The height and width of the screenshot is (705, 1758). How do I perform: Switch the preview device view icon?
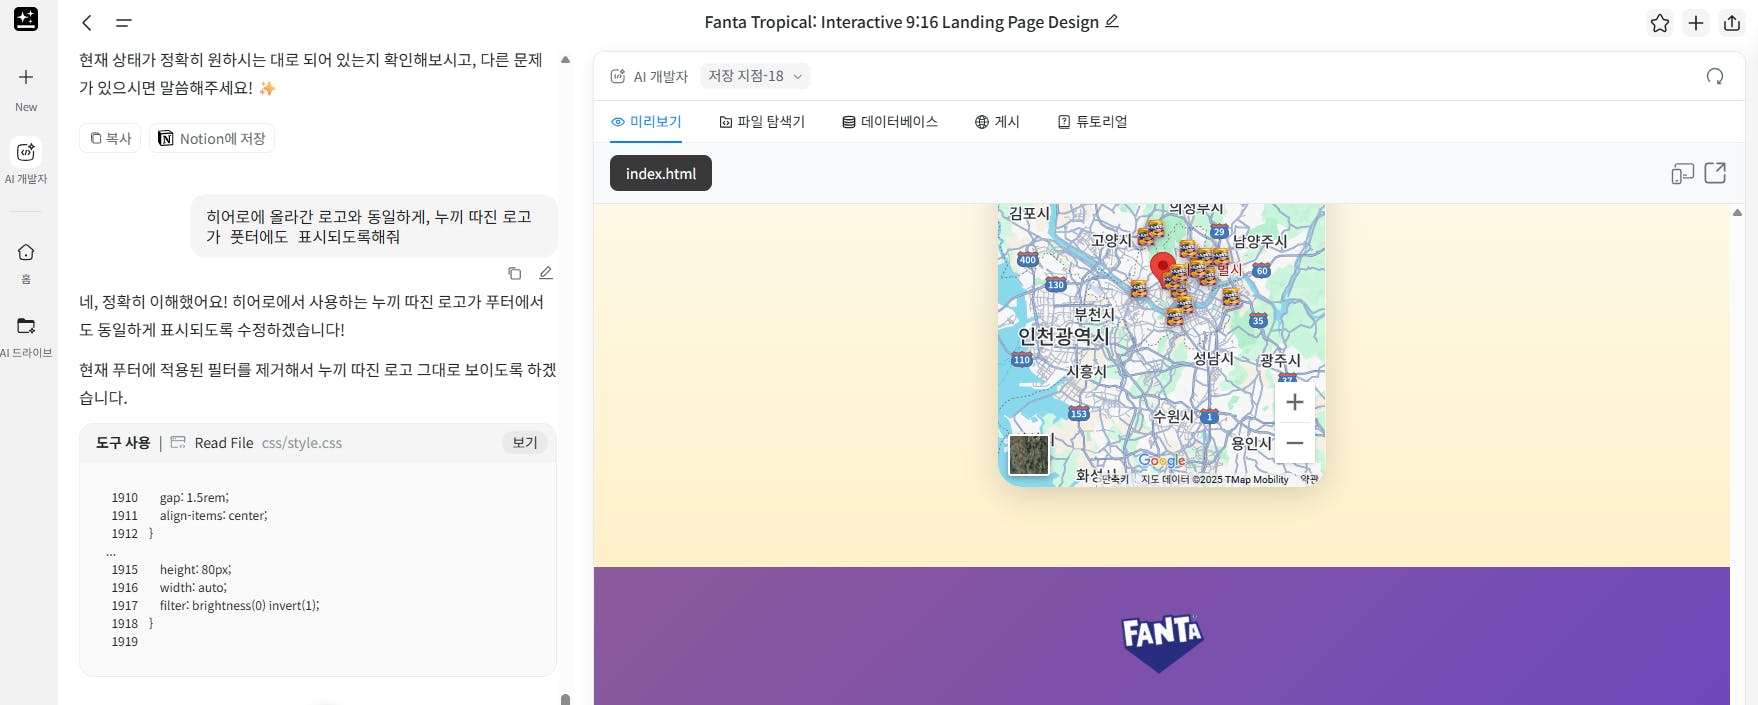pyautogui.click(x=1682, y=173)
